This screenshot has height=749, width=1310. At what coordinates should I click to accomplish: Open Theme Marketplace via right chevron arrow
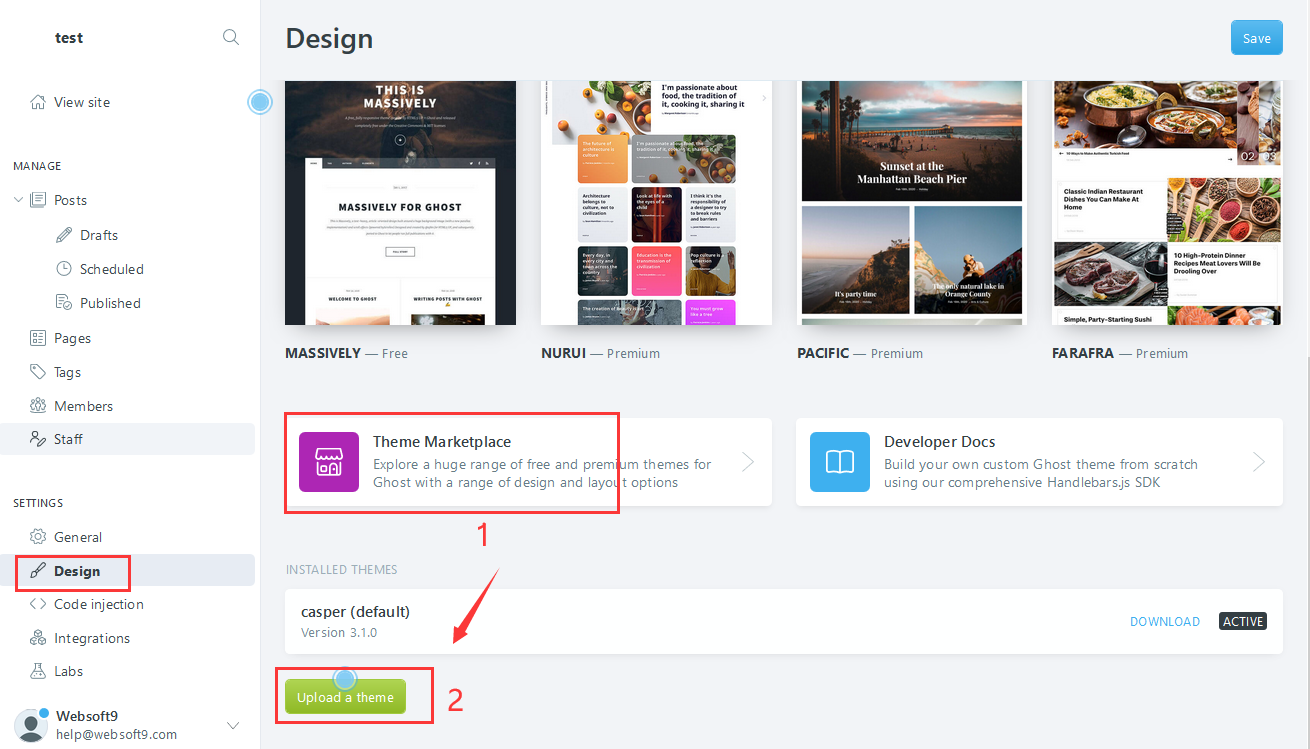click(748, 462)
